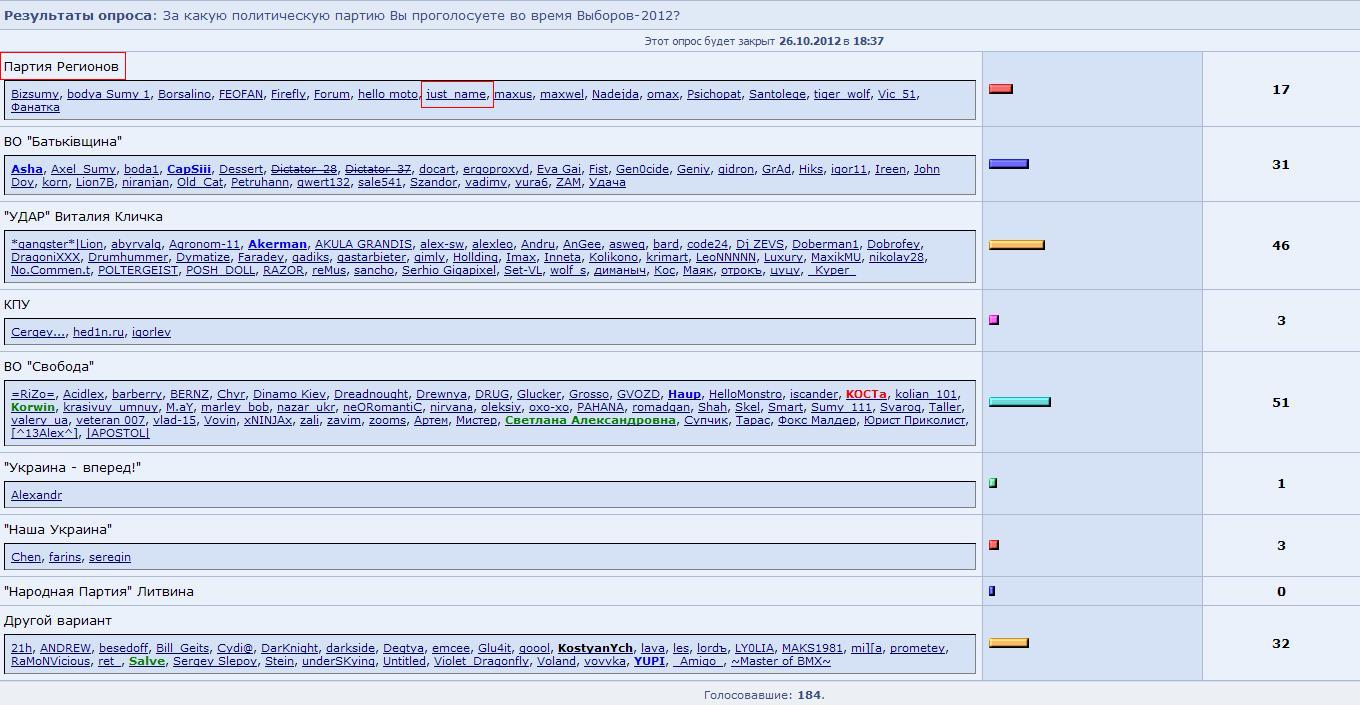1360x705 pixels.
Task: Click the seregin username link
Action: point(110,557)
